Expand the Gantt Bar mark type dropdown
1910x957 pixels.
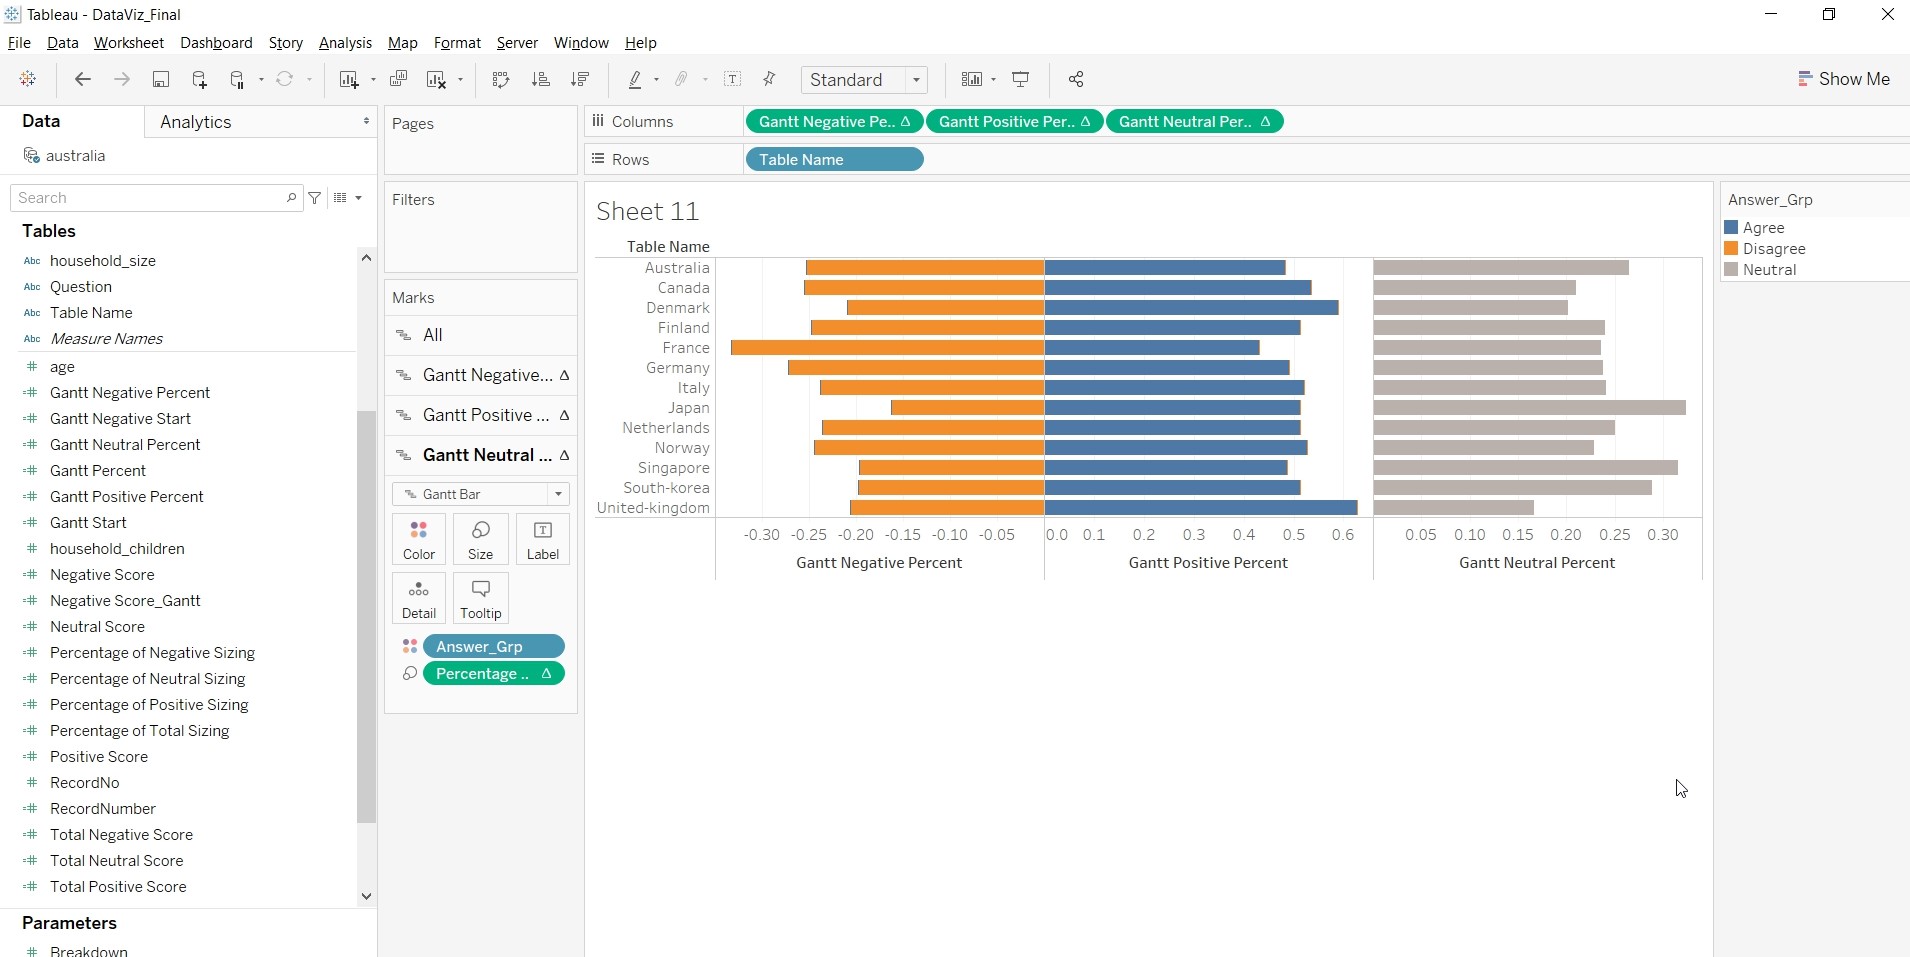[558, 494]
